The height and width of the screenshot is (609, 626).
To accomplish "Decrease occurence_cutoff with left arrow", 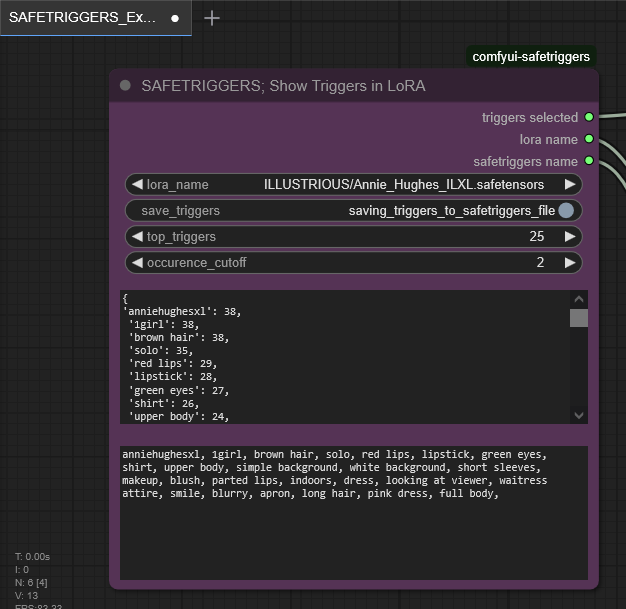I will click(137, 262).
